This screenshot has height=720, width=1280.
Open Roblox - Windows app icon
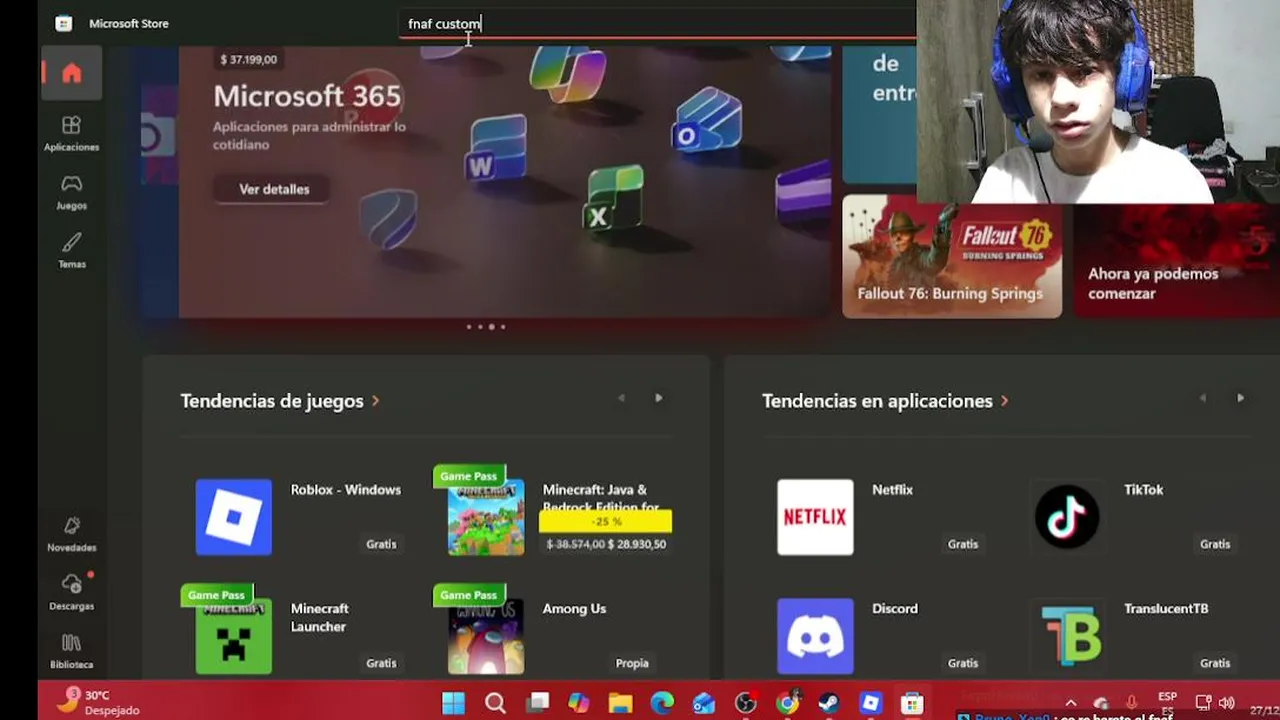click(234, 517)
